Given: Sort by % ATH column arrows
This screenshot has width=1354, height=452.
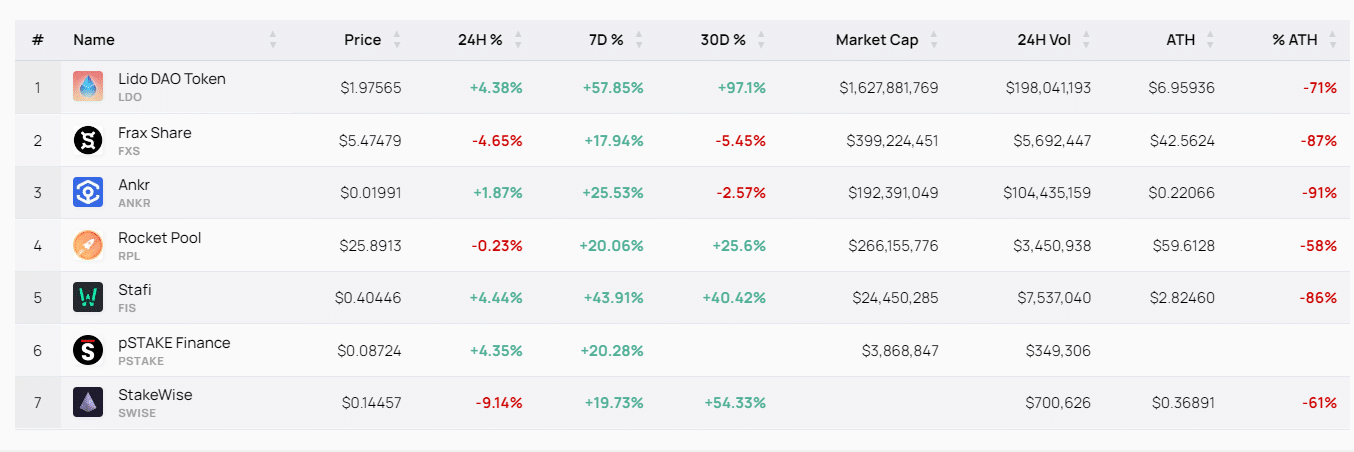Looking at the screenshot, I should pyautogui.click(x=1333, y=40).
